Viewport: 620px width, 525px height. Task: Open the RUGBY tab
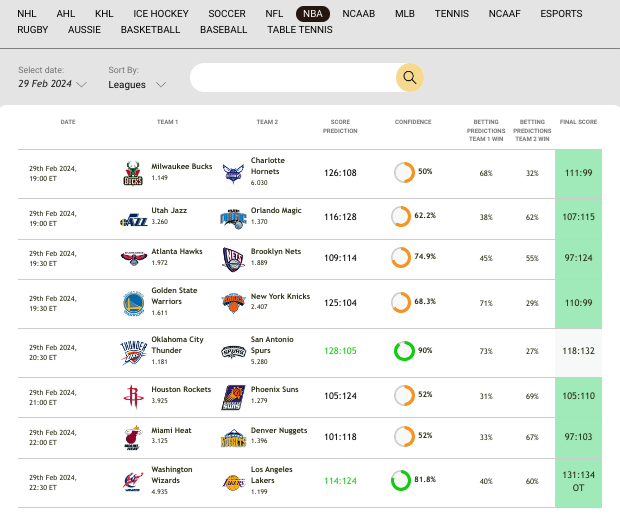pyautogui.click(x=32, y=30)
